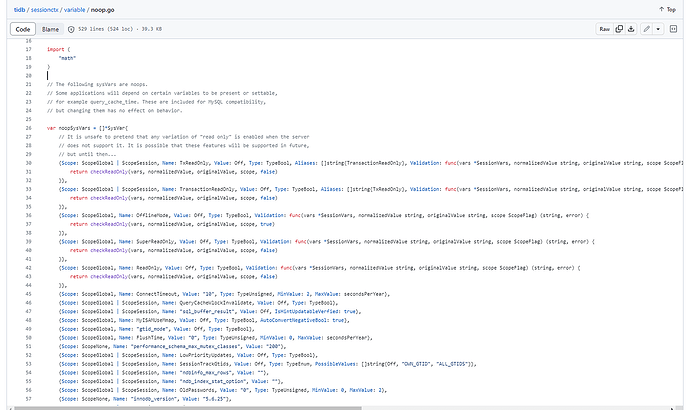
Task: Click checkReadOnly call on line 31
Action: pyautogui.click(x=109, y=172)
